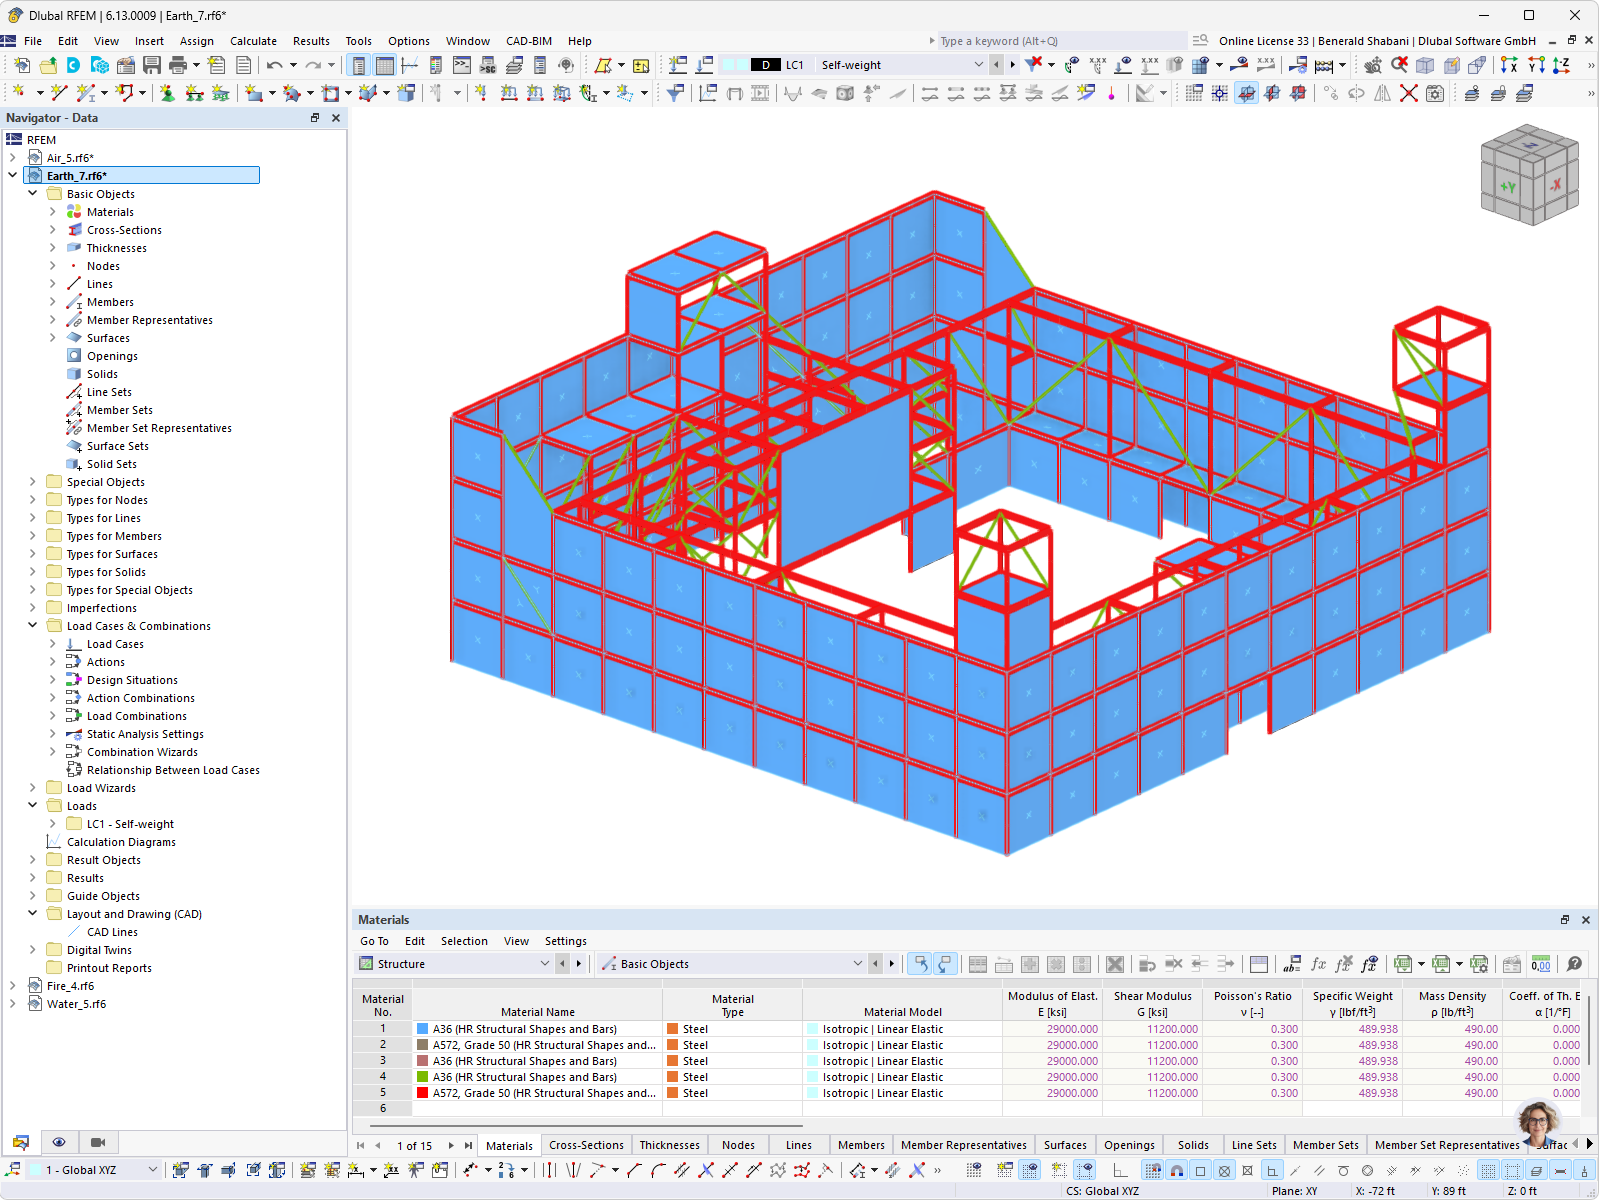Toggle the D display mode button near LC1

tap(766, 64)
